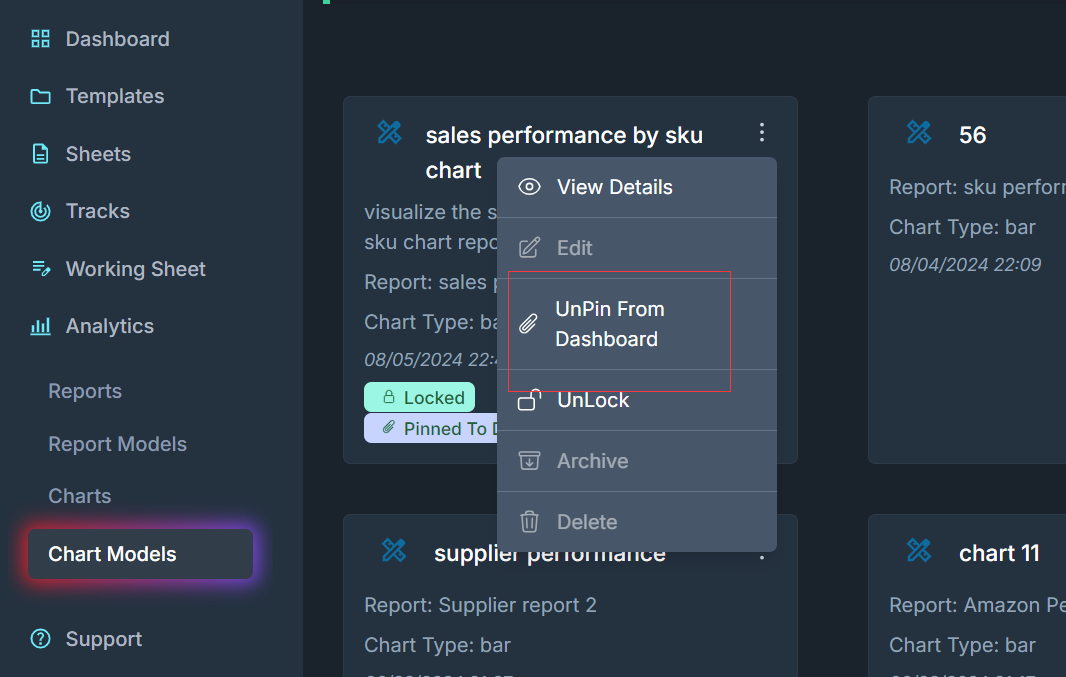Screen dimensions: 1066x677
Task: Open the Sheets section
Action: click(98, 154)
